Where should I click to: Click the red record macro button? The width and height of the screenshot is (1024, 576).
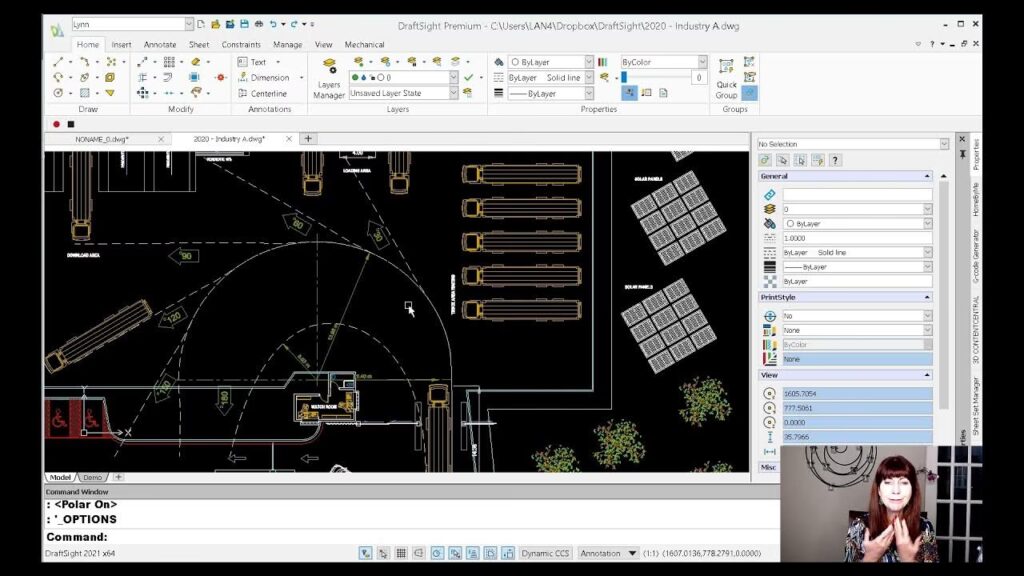(56, 124)
